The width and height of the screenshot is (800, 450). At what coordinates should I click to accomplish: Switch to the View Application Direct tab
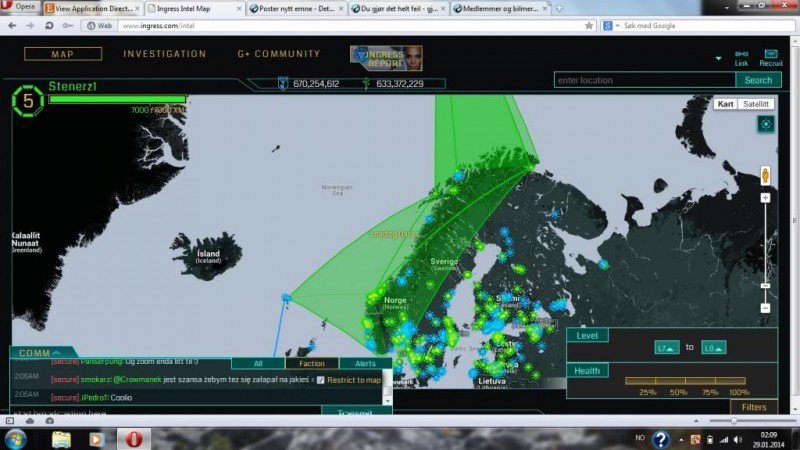(x=92, y=9)
